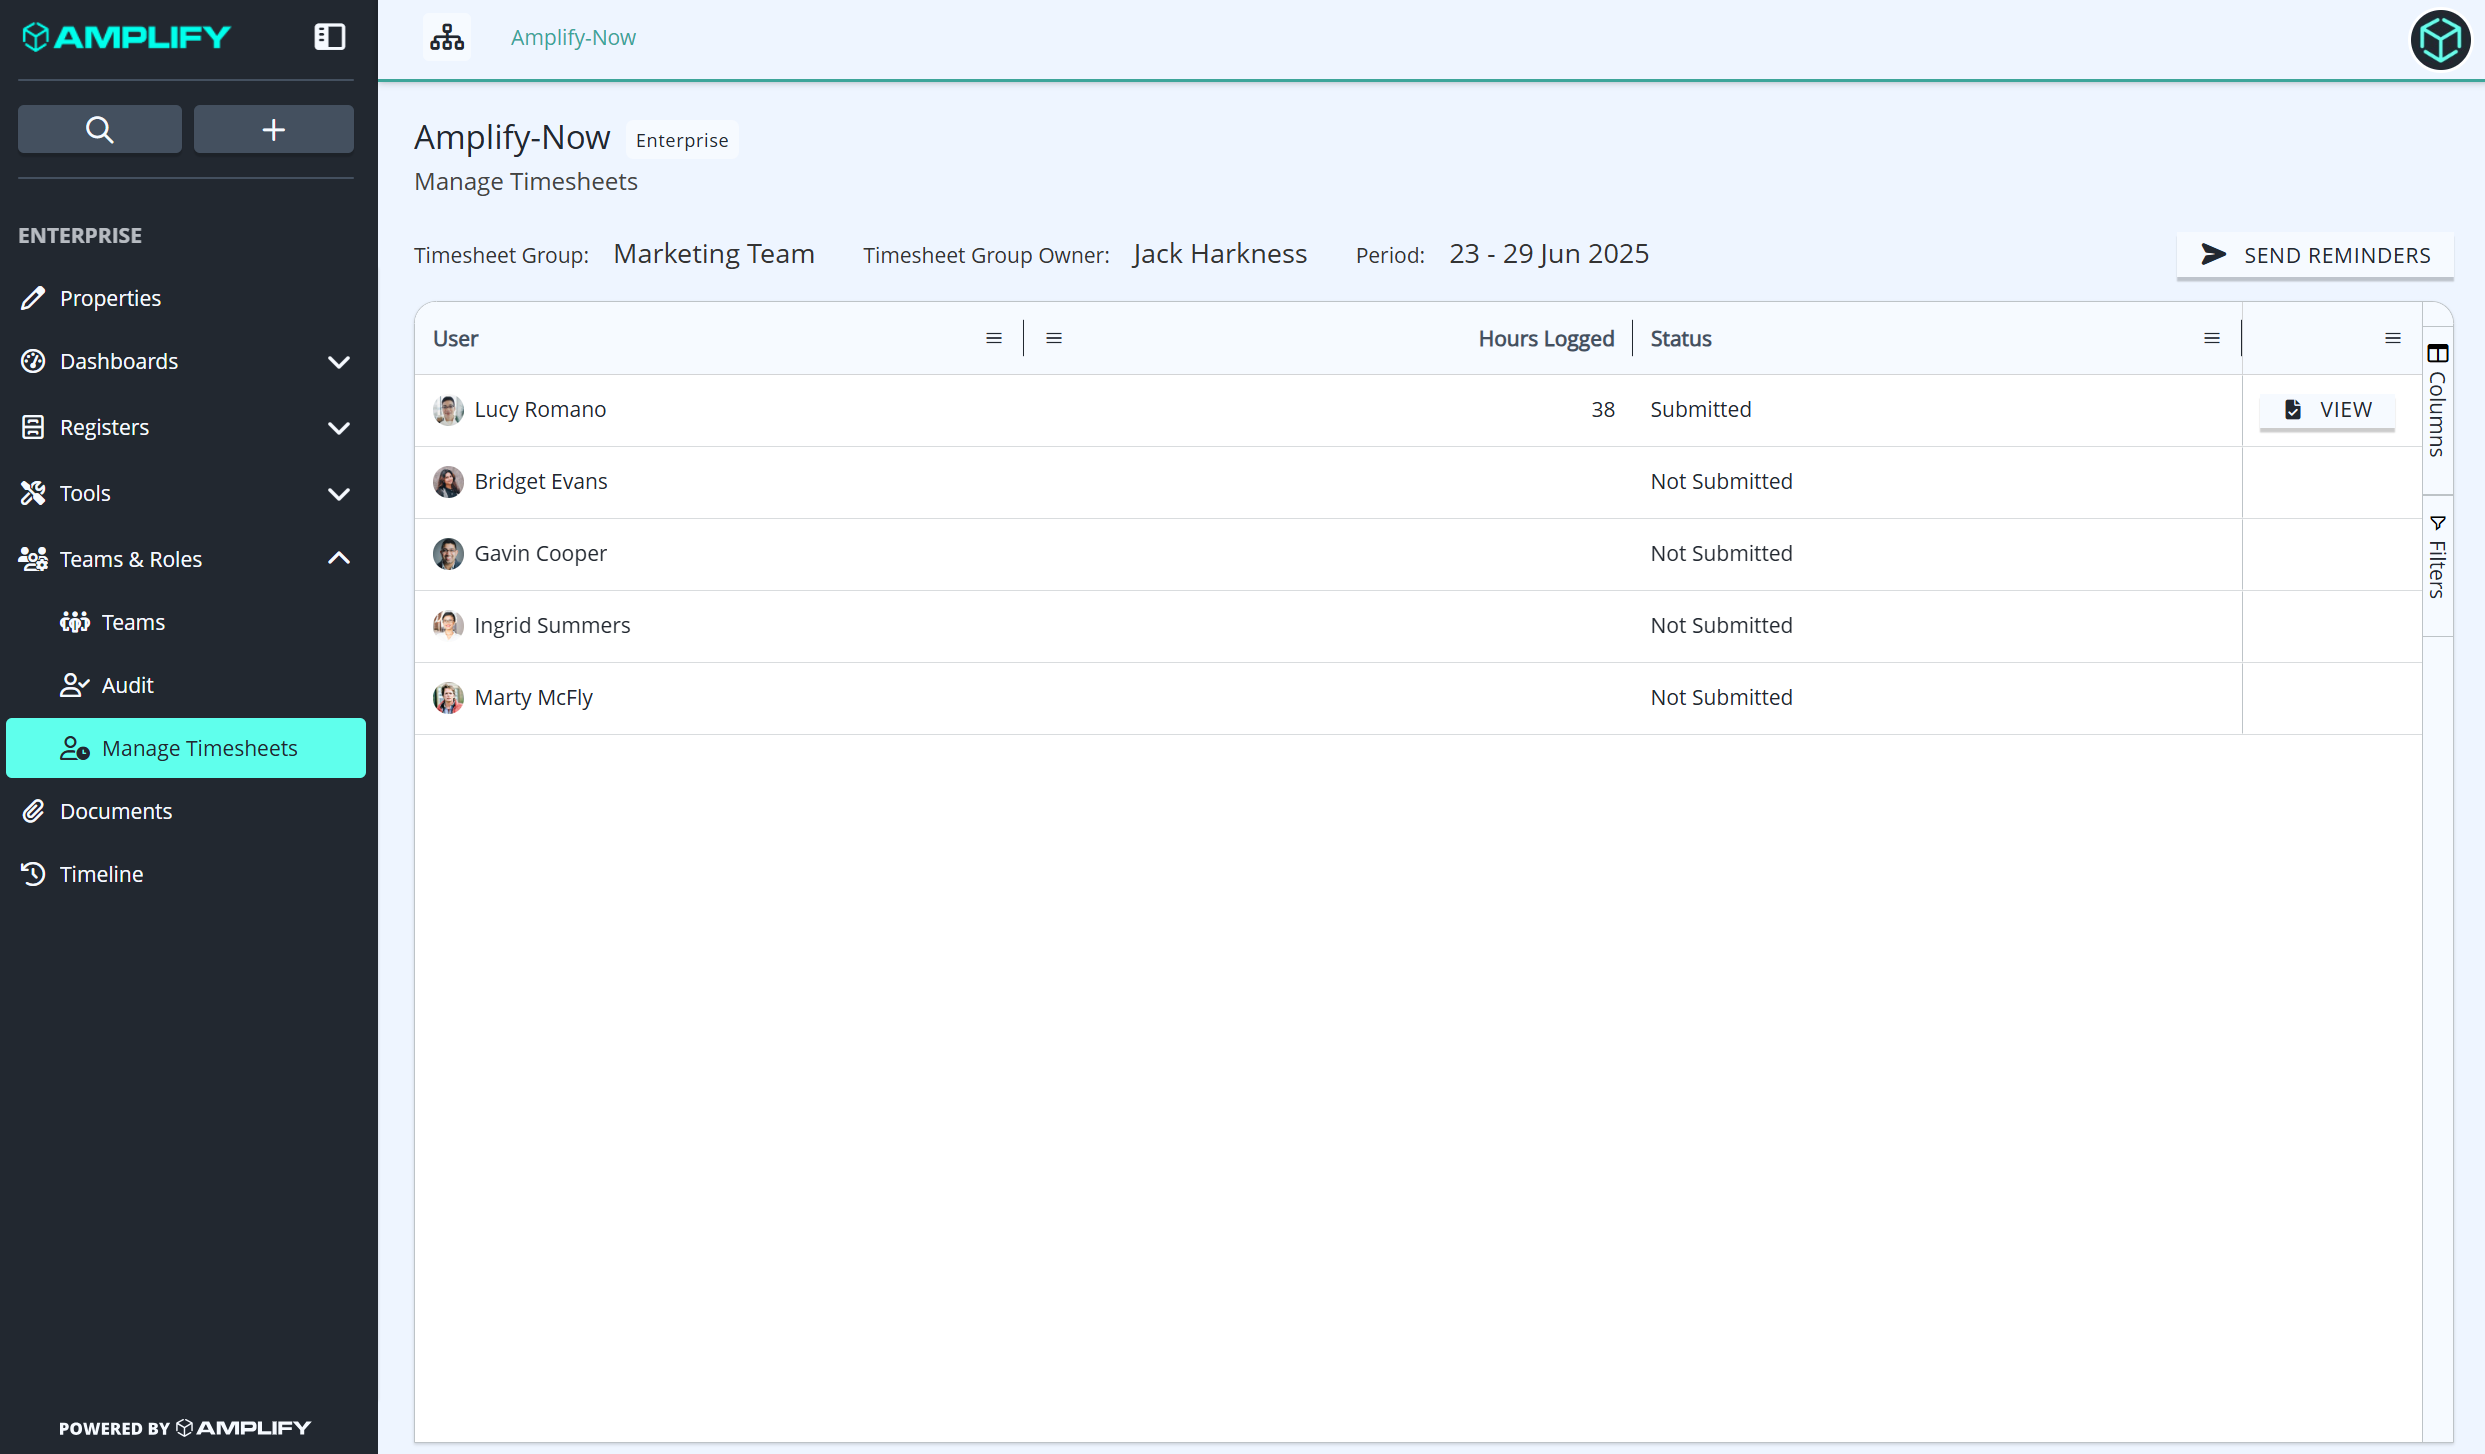Click Marty McFly's Not Submitted status
This screenshot has width=2485, height=1454.
1721,697
